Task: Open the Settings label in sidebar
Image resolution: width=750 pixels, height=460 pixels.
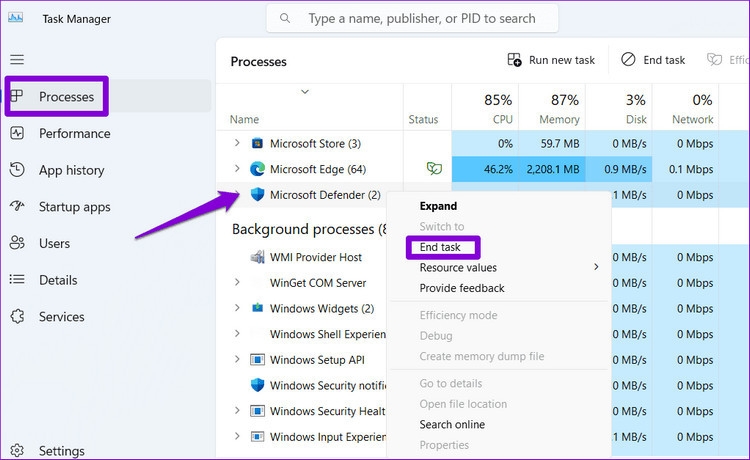Action: tap(62, 451)
